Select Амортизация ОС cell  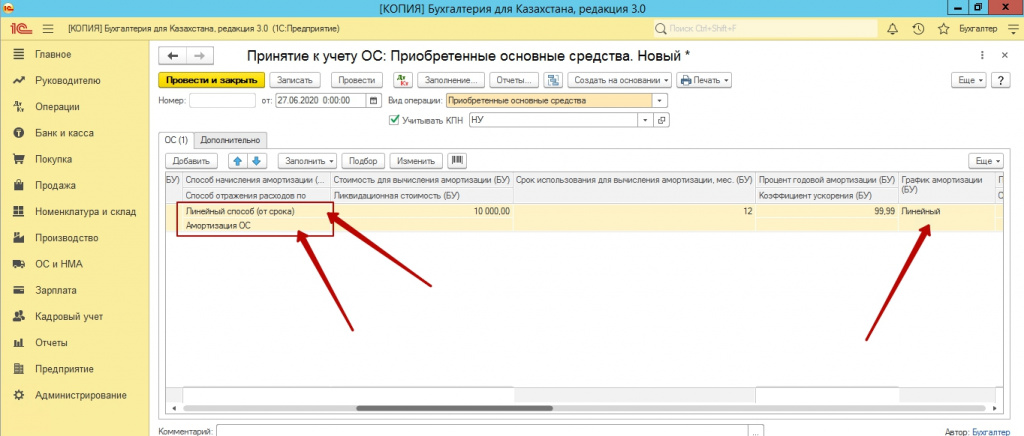click(257, 225)
